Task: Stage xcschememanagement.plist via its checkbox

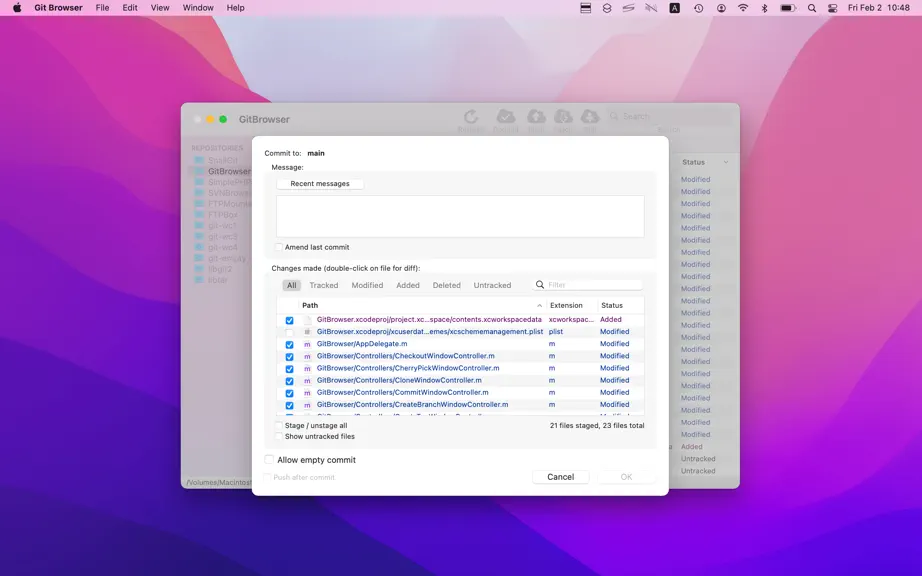Action: [x=289, y=332]
